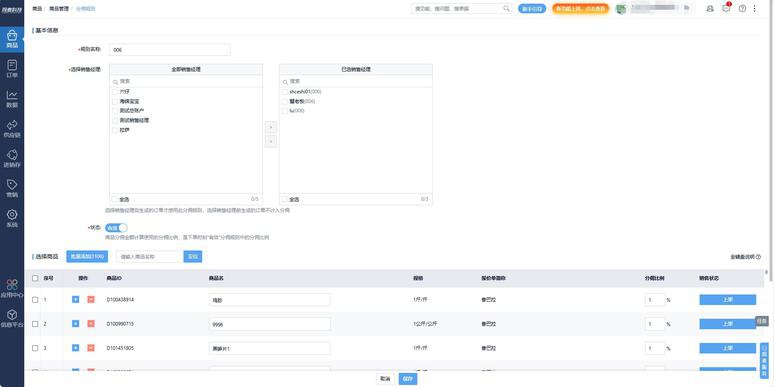Click the blue plus icon in row 1
Image resolution: width=774 pixels, height=387 pixels.
76,299
